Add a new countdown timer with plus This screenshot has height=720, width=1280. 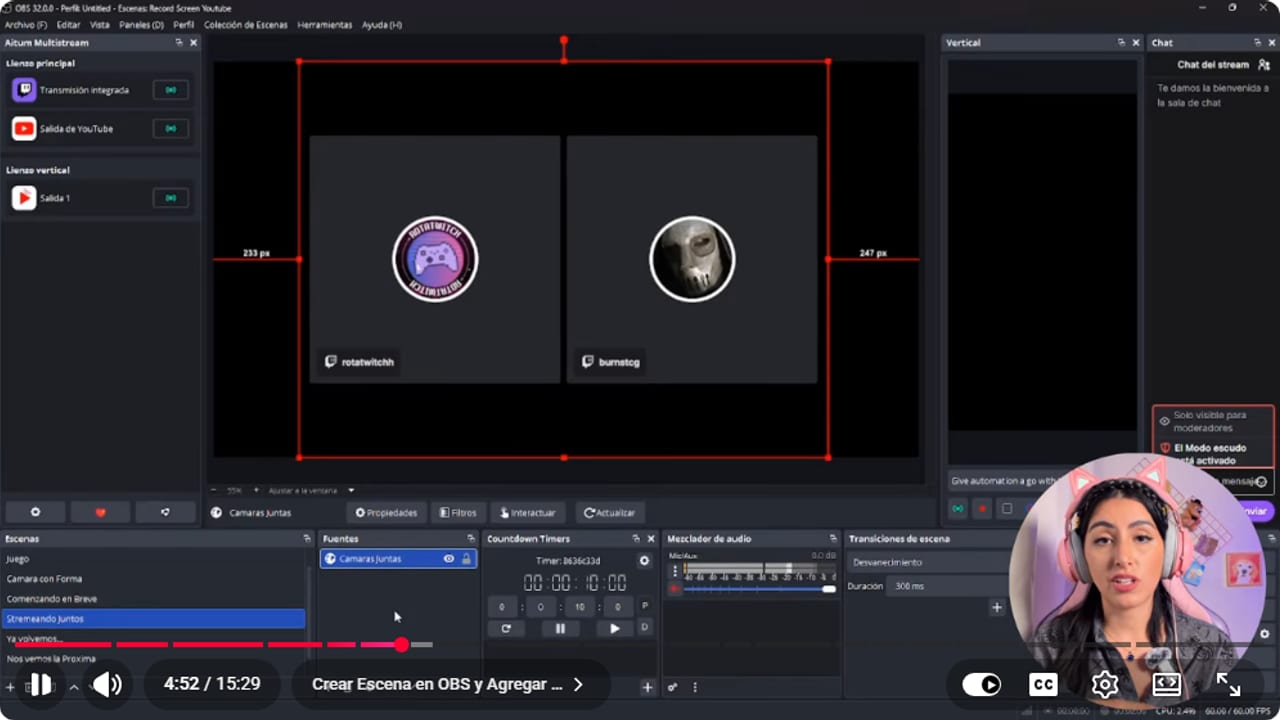(647, 687)
